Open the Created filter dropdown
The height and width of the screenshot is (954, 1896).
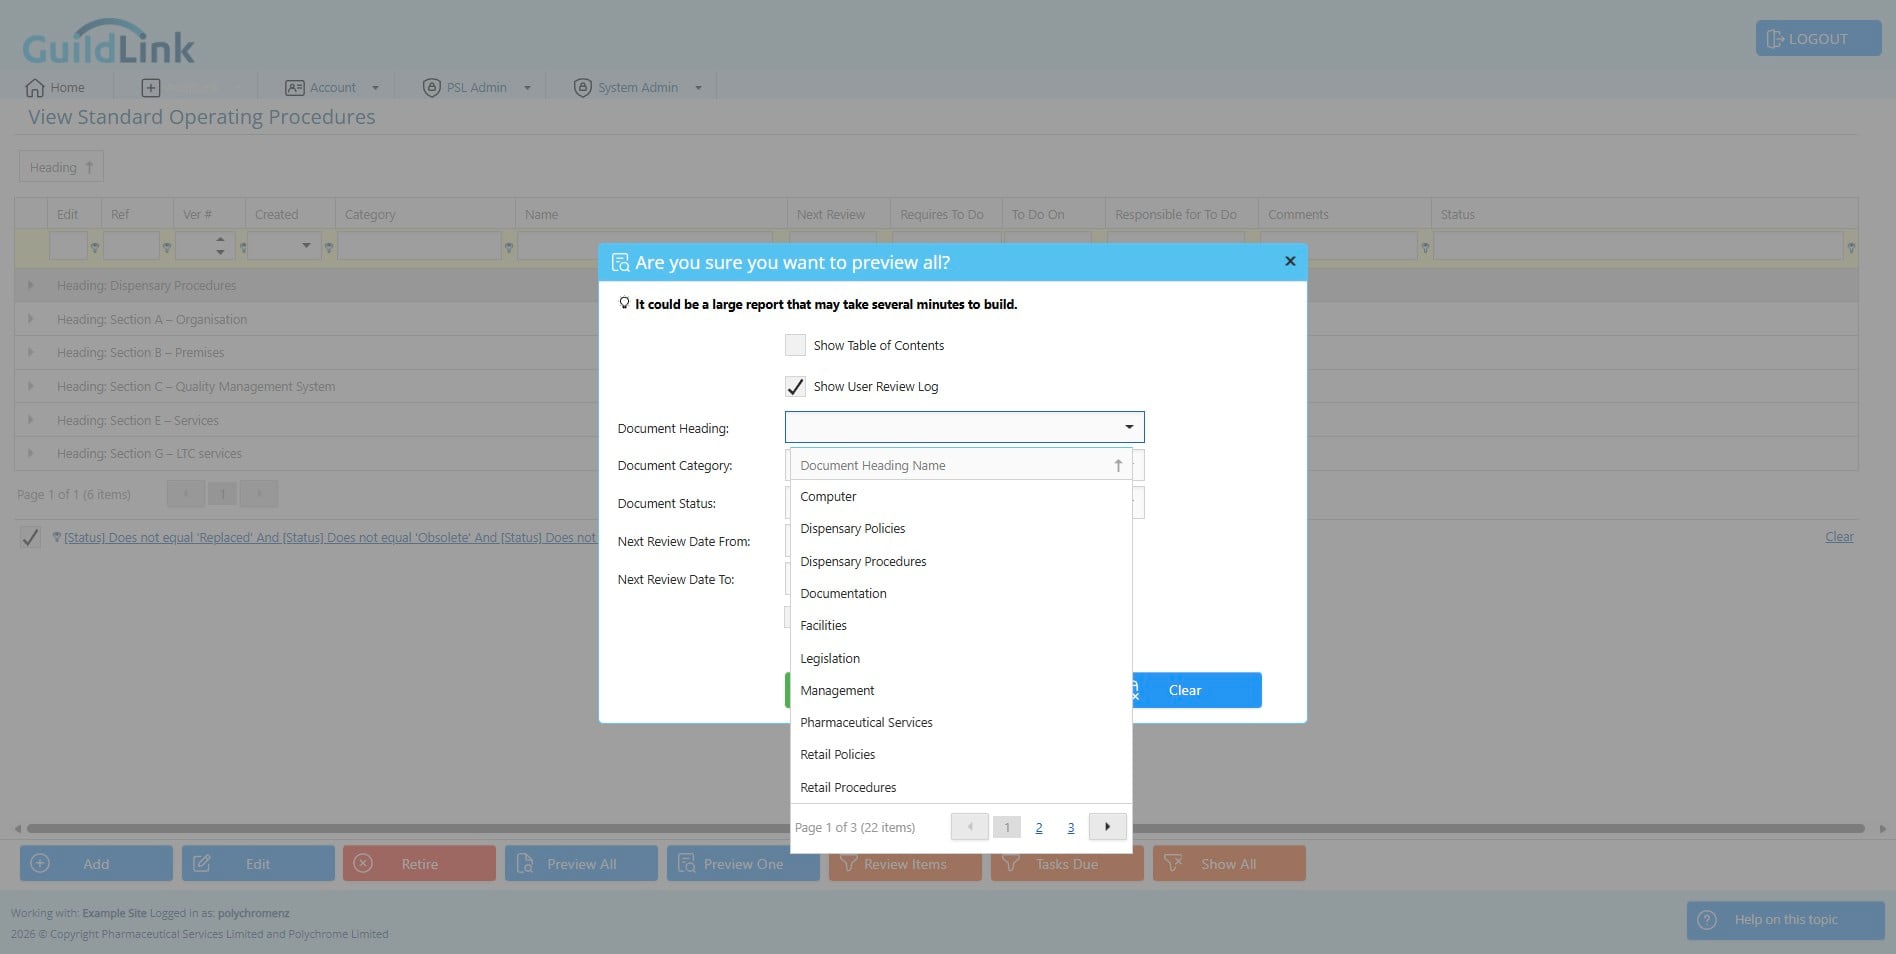pyautogui.click(x=306, y=245)
